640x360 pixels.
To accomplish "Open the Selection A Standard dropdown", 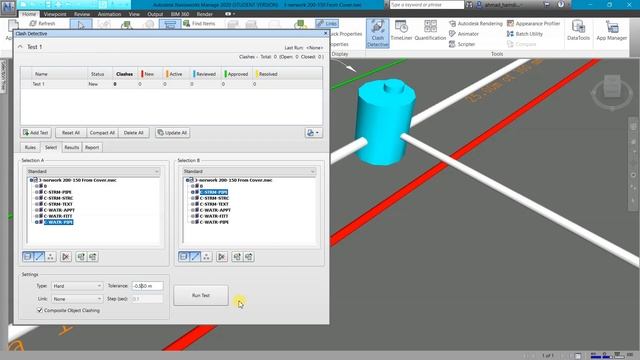I will point(93,171).
